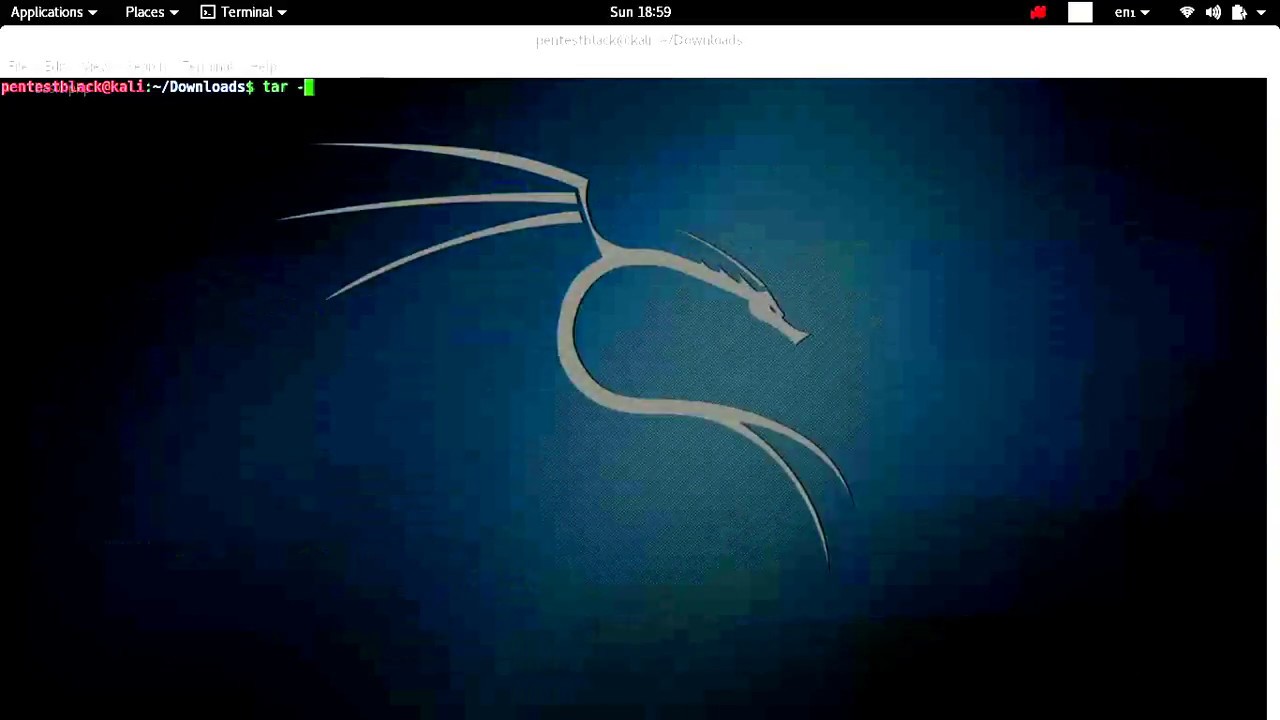Open the File menu of the terminal
This screenshot has width=1280, height=720.
(x=17, y=66)
